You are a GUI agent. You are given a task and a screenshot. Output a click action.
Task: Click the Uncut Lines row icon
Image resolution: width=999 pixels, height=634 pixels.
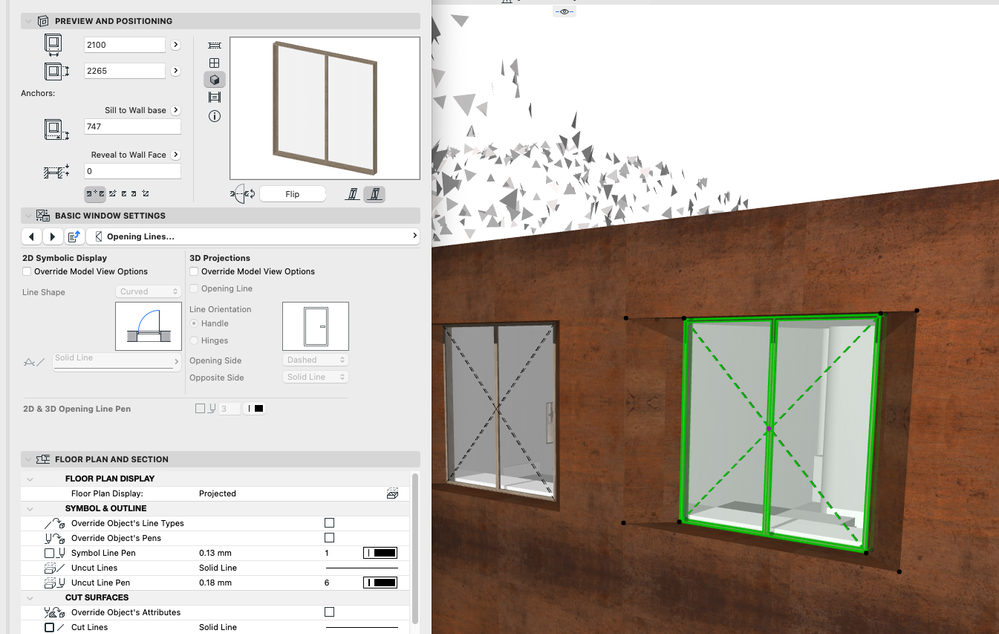click(55, 568)
